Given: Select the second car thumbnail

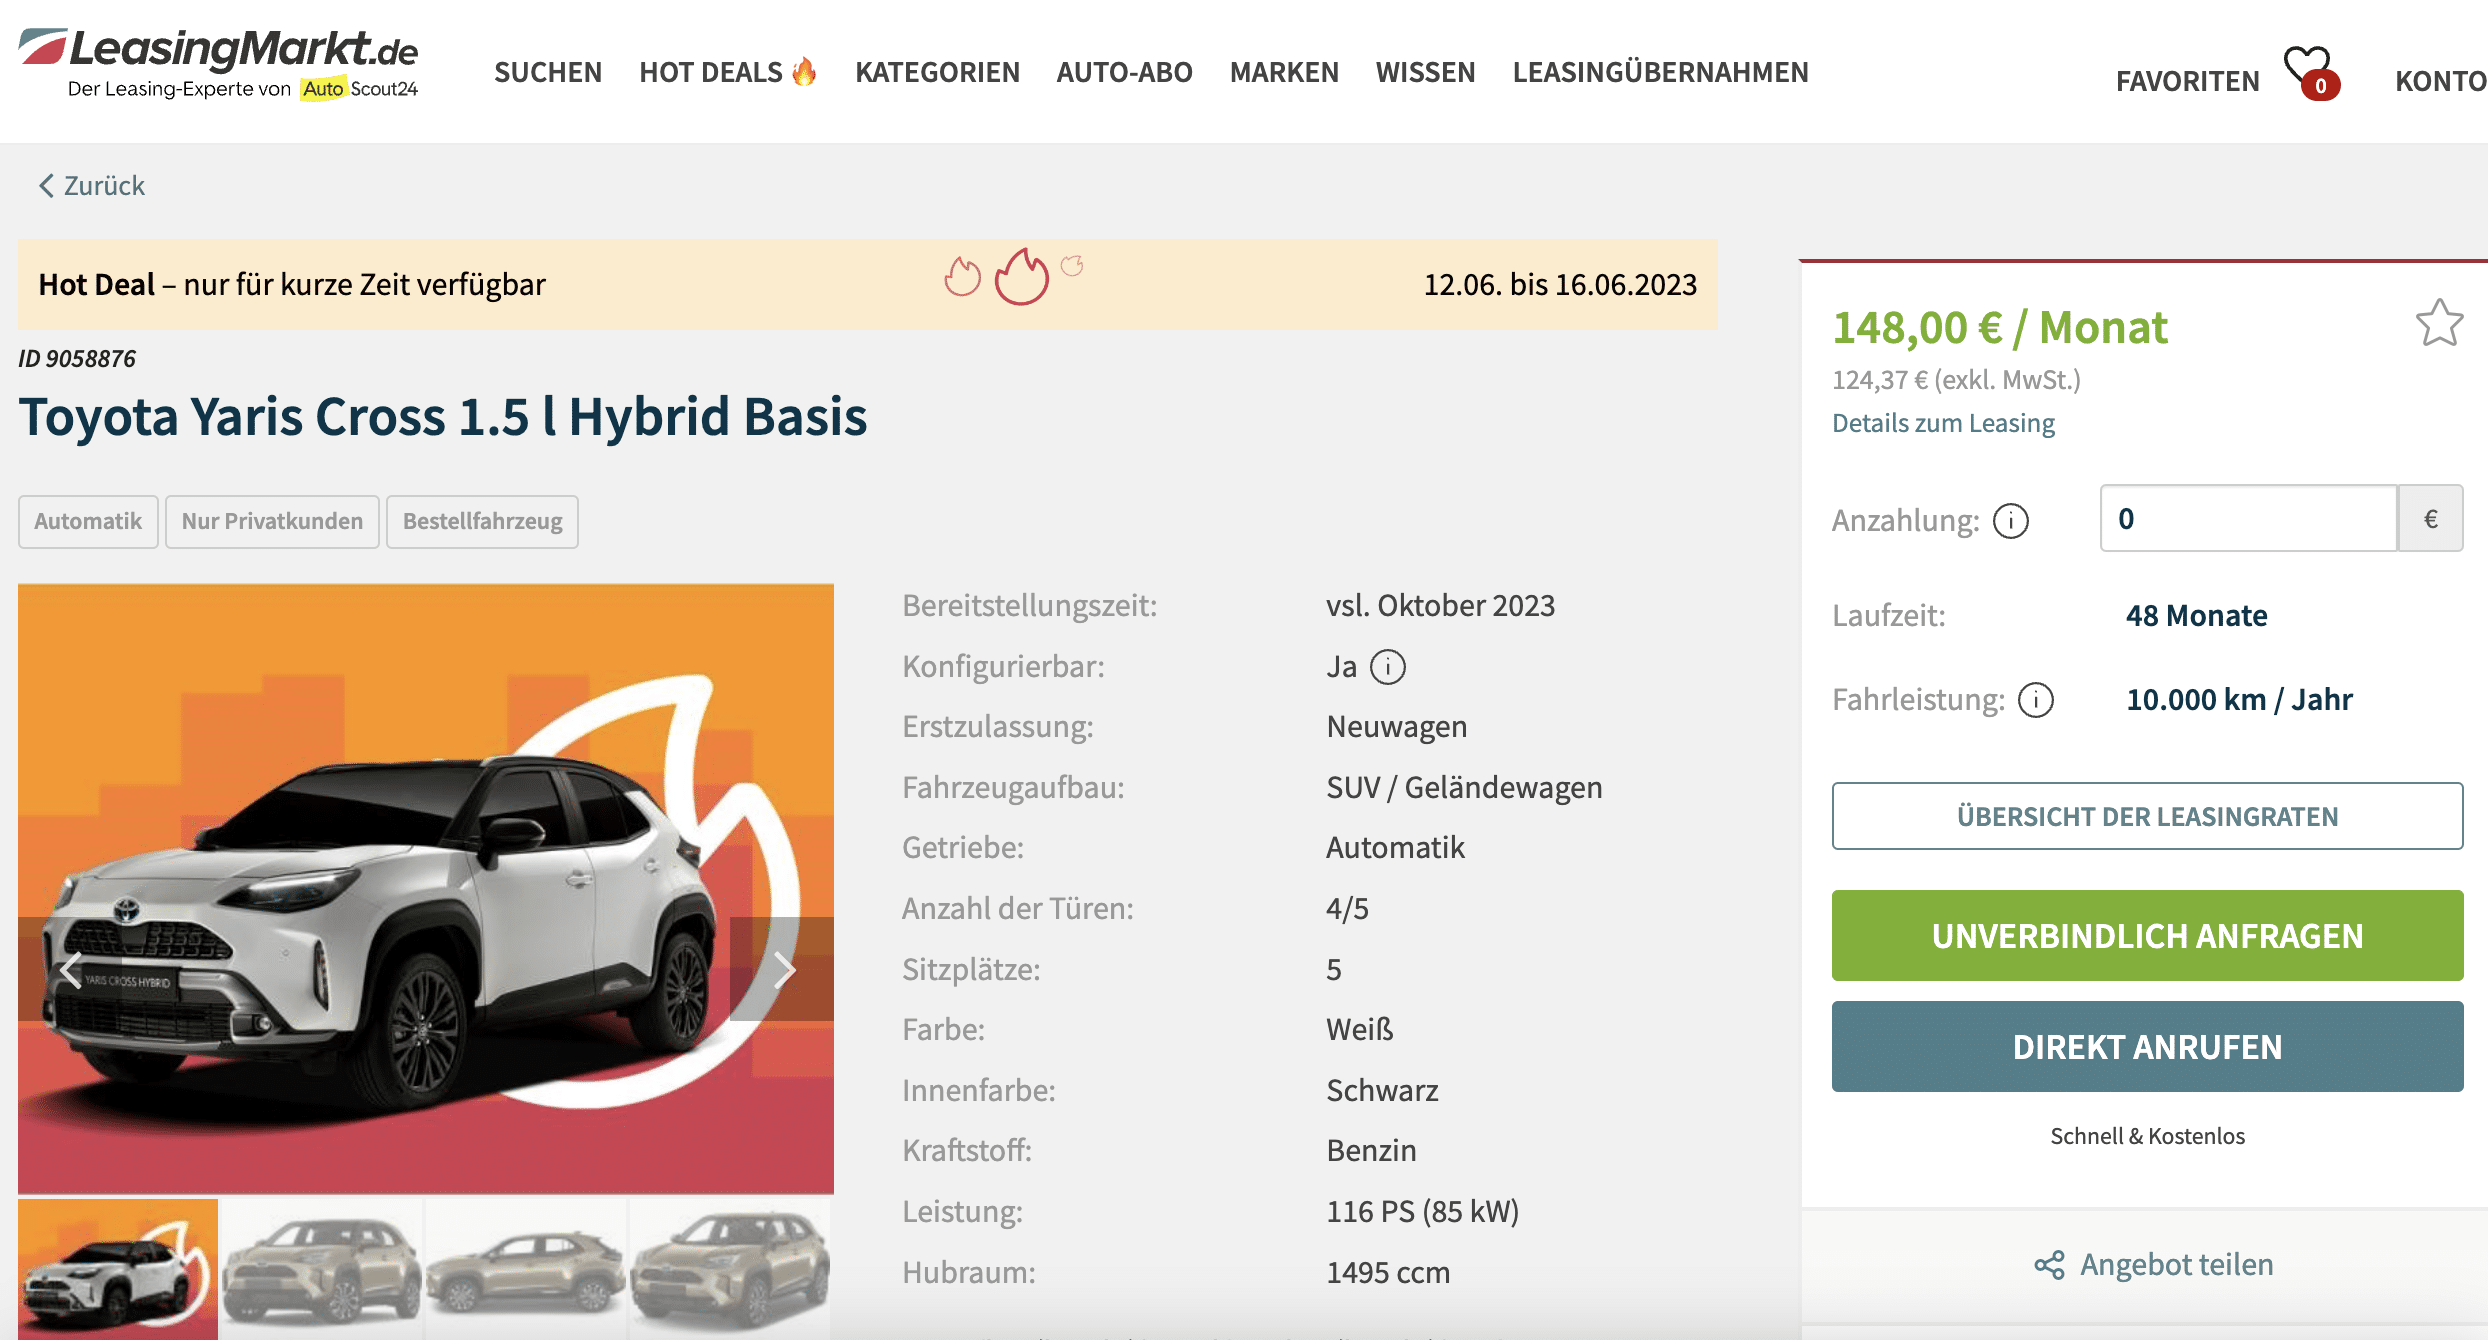Looking at the screenshot, I should pos(322,1269).
